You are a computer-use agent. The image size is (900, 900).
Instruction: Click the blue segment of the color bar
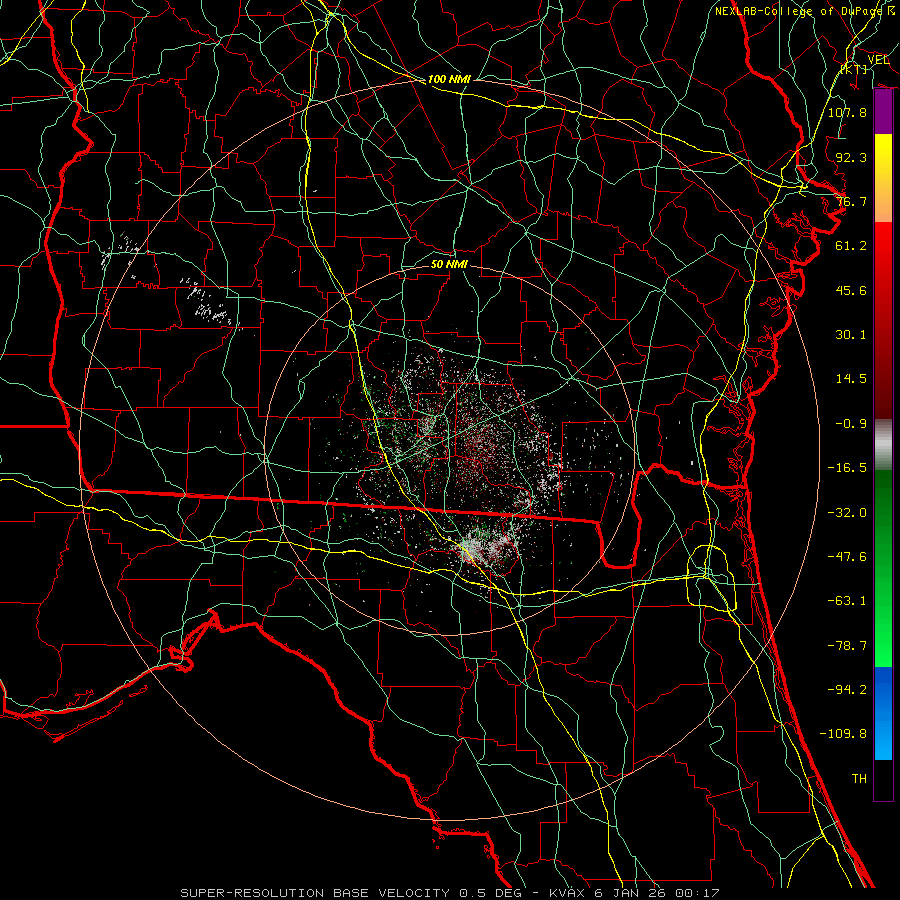tap(883, 713)
